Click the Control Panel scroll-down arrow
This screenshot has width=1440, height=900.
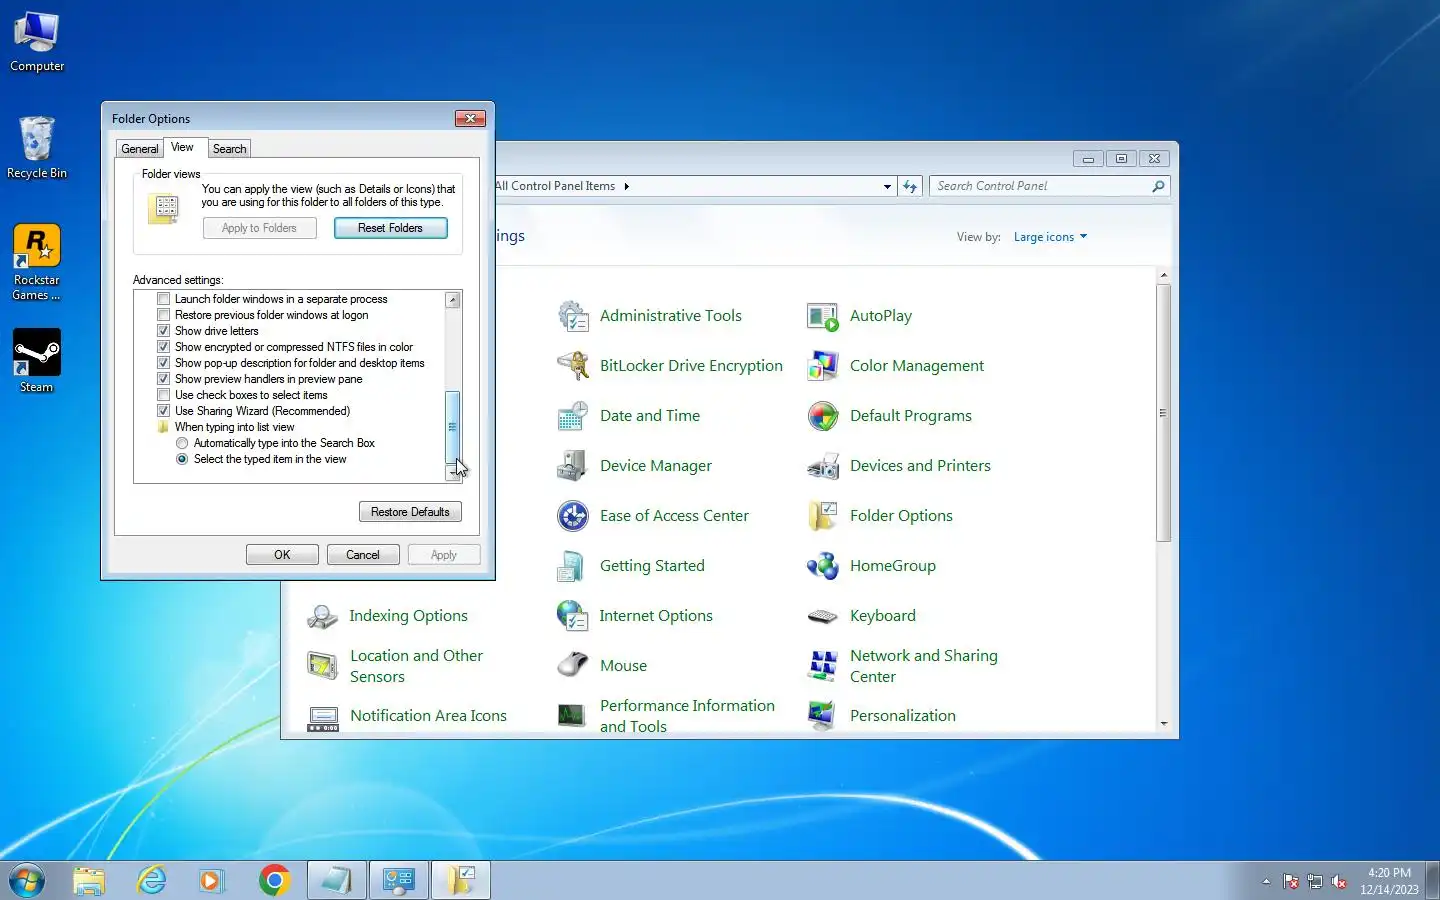click(1163, 723)
